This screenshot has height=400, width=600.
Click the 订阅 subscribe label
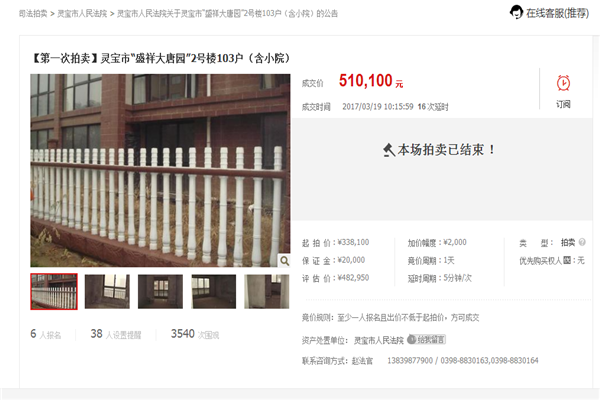[x=563, y=104]
